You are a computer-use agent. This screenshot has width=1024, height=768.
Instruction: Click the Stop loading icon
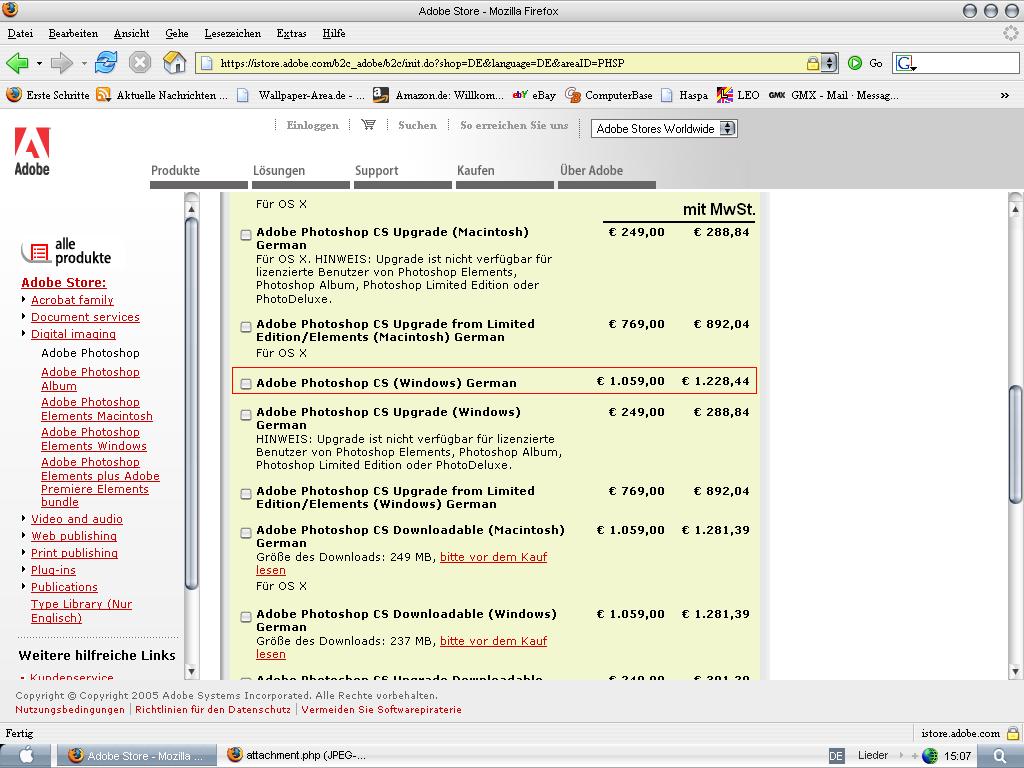pyautogui.click(x=140, y=63)
